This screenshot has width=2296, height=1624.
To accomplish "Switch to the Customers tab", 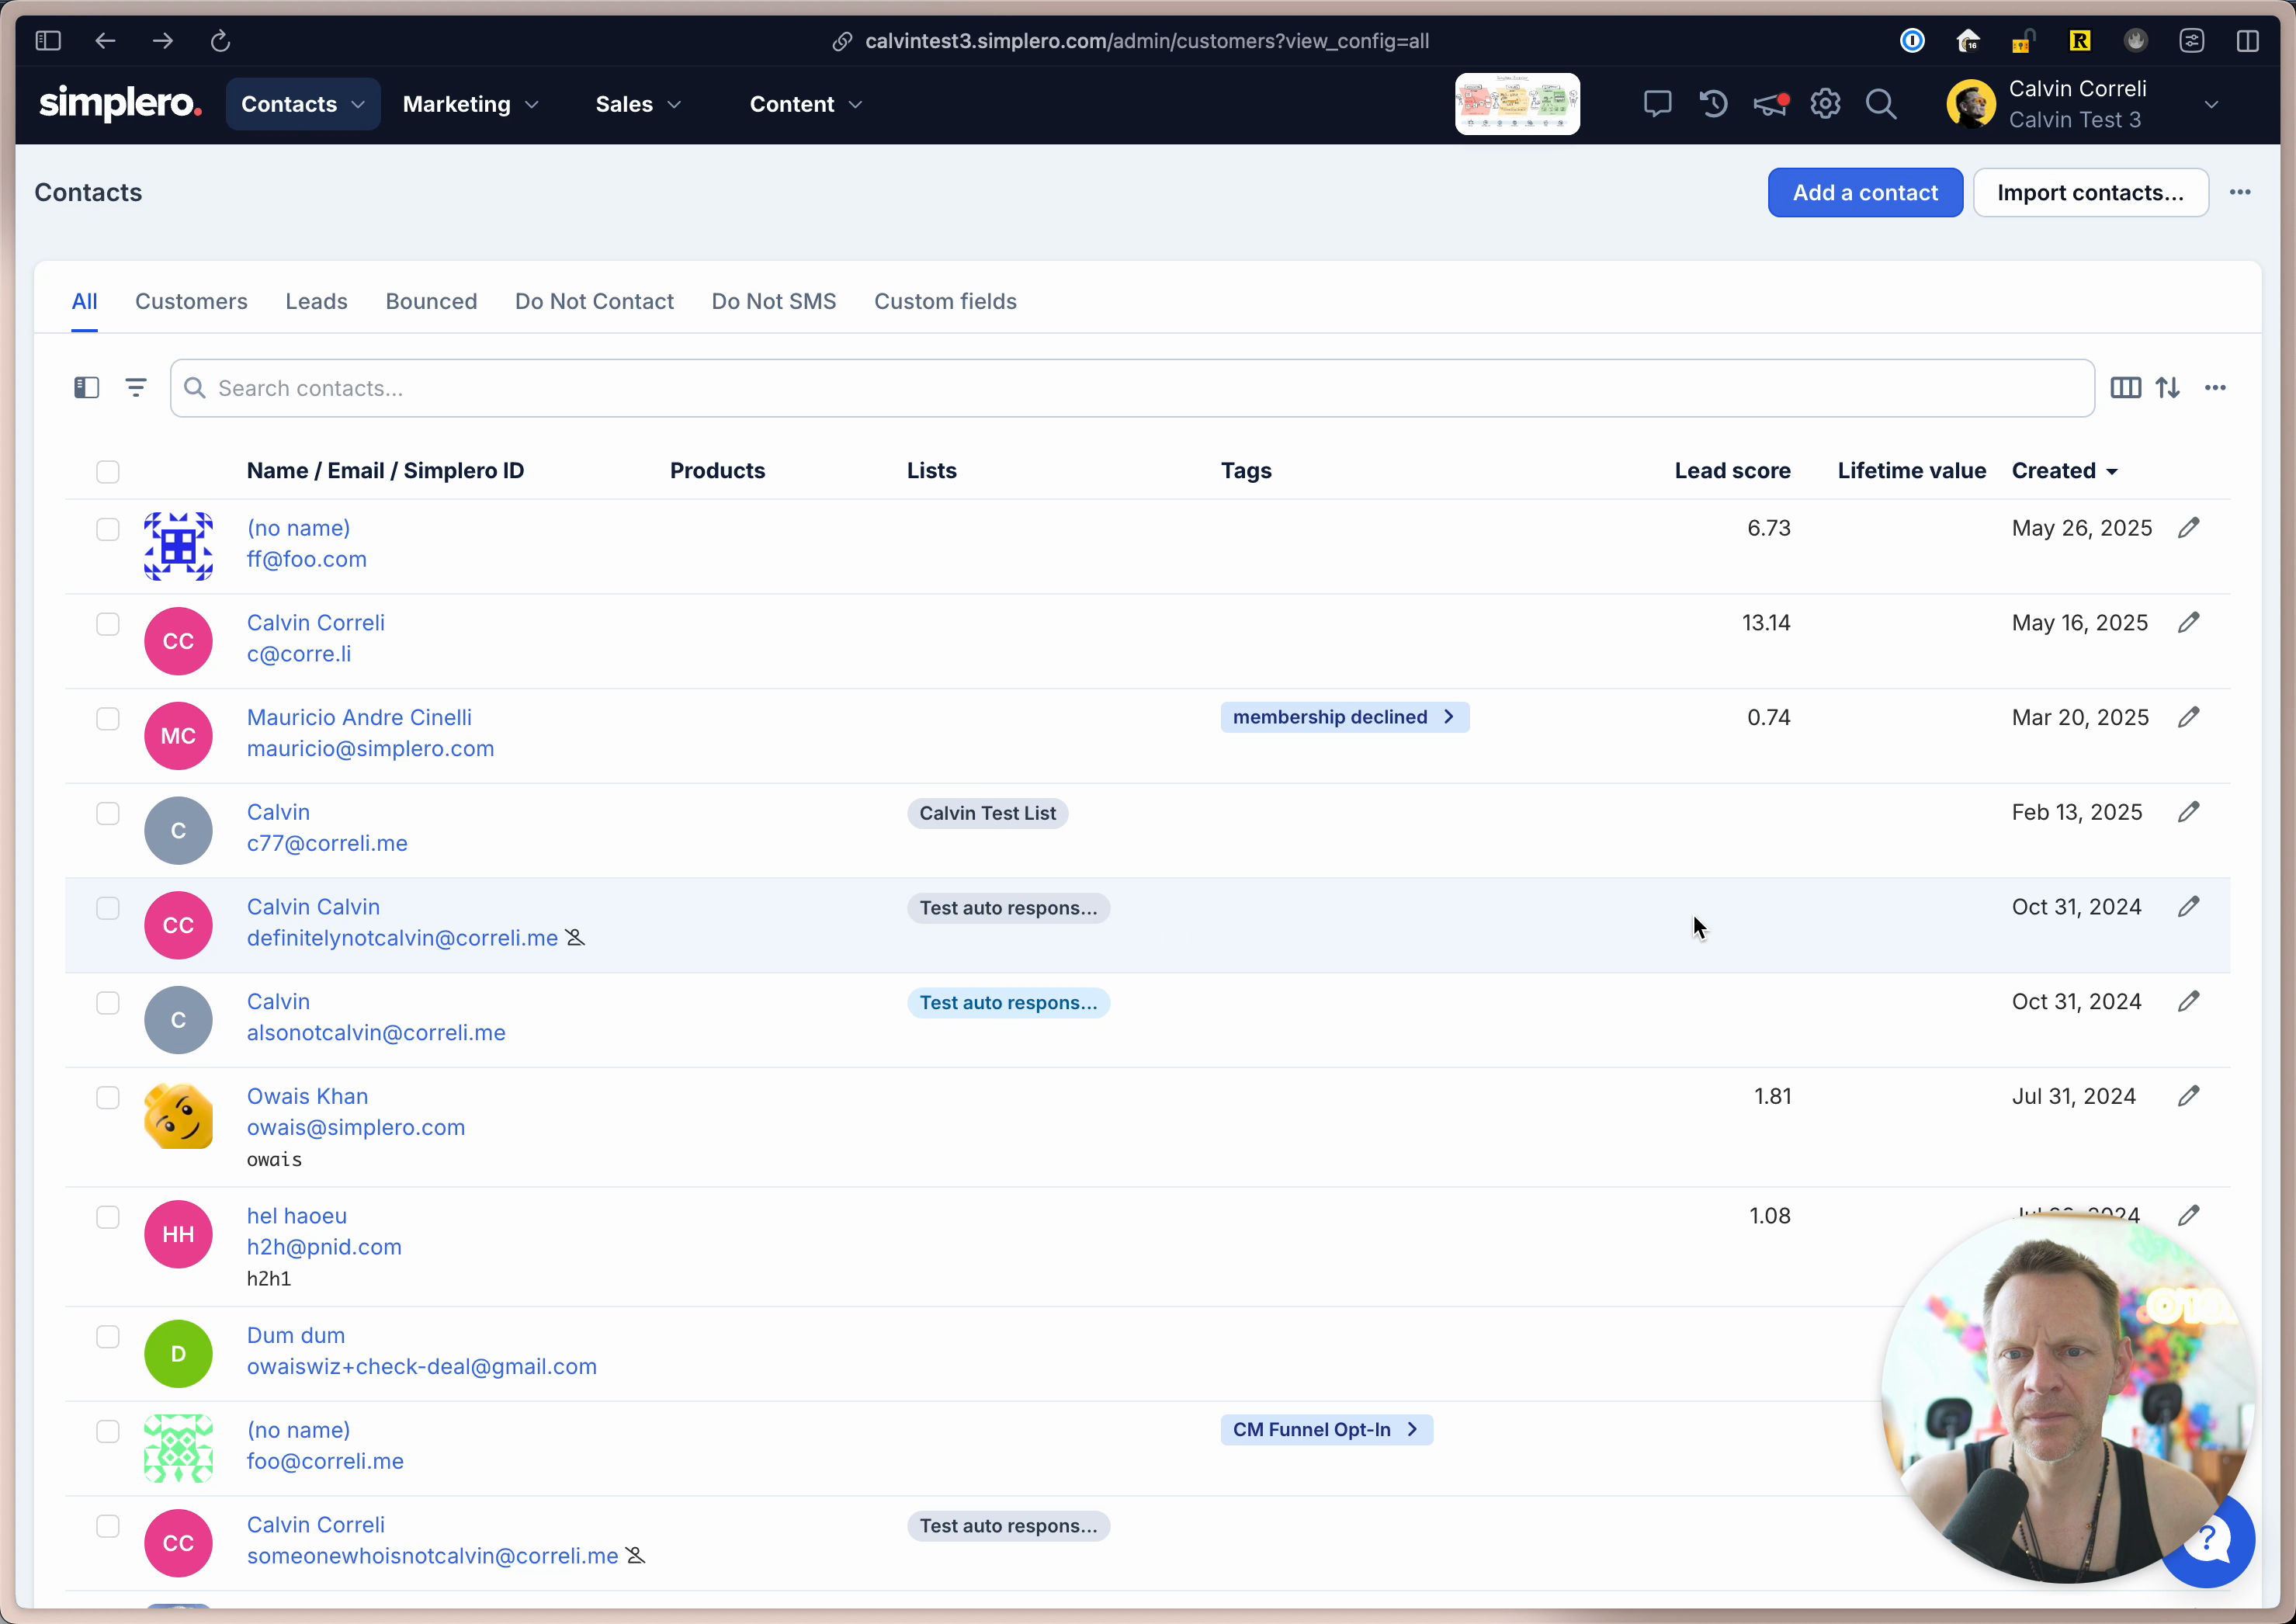I will point(191,301).
